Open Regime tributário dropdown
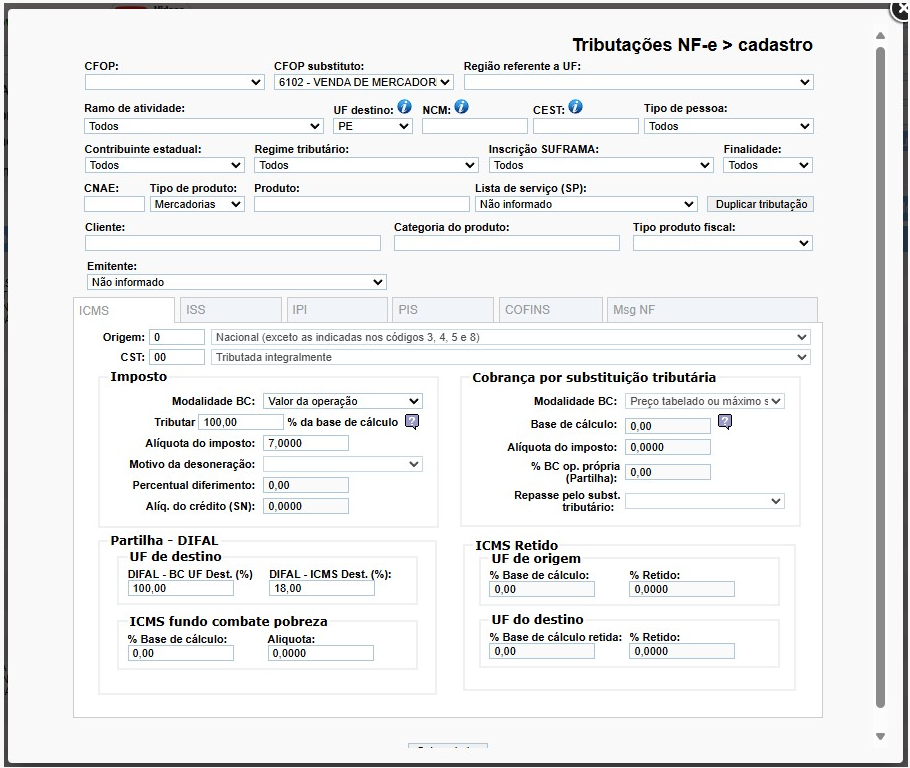The image size is (910, 768). click(366, 165)
